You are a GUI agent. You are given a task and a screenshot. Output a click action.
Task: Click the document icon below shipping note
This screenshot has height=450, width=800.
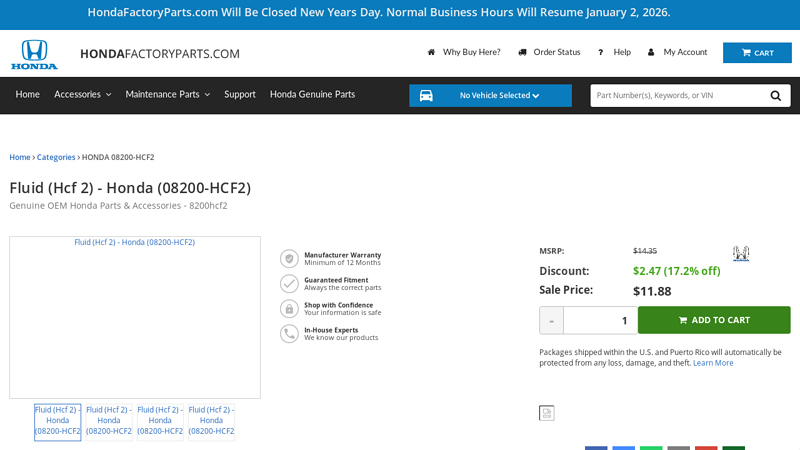(x=547, y=413)
